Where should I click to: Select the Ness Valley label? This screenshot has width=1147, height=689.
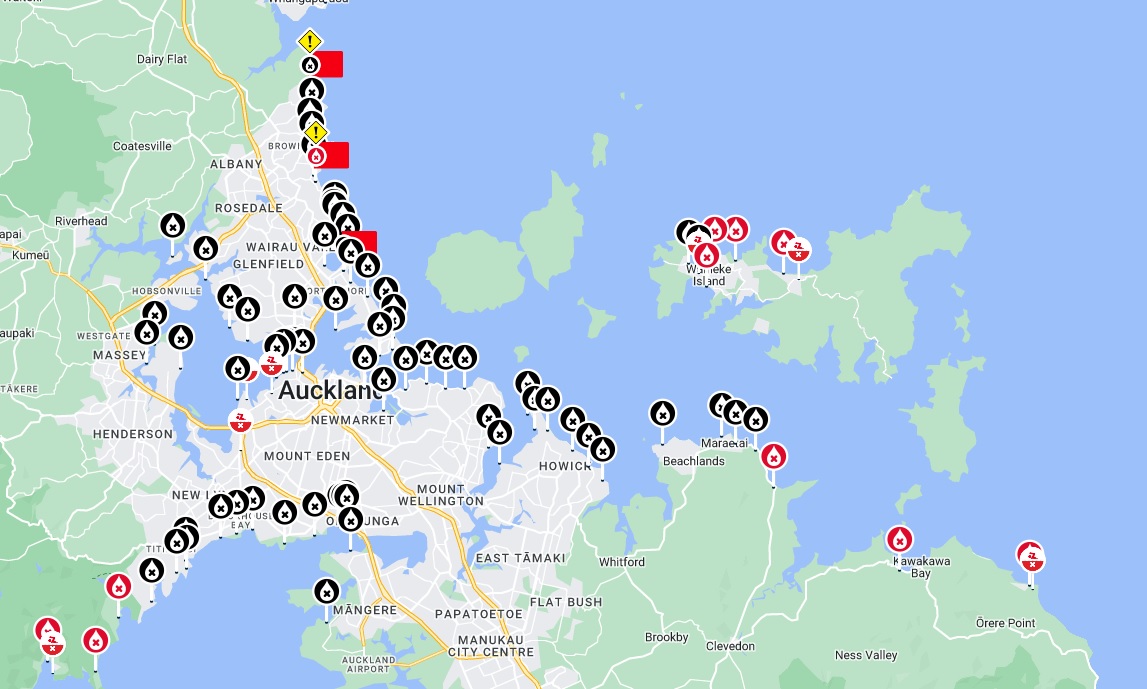[x=866, y=655]
